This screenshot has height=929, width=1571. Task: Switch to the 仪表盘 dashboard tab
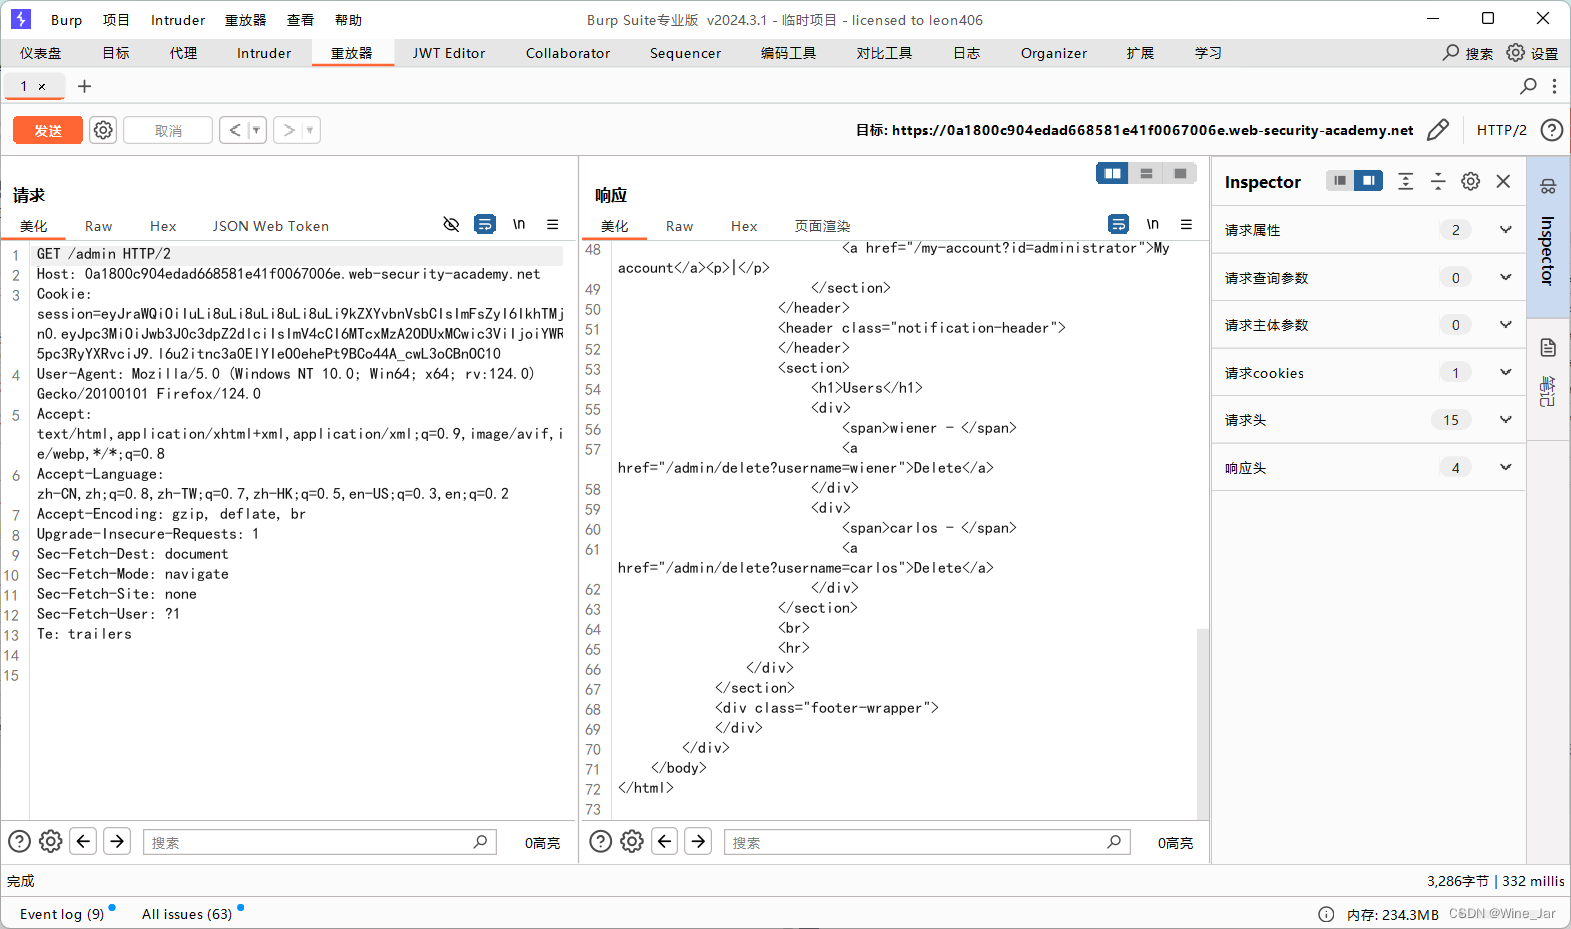[x=40, y=53]
